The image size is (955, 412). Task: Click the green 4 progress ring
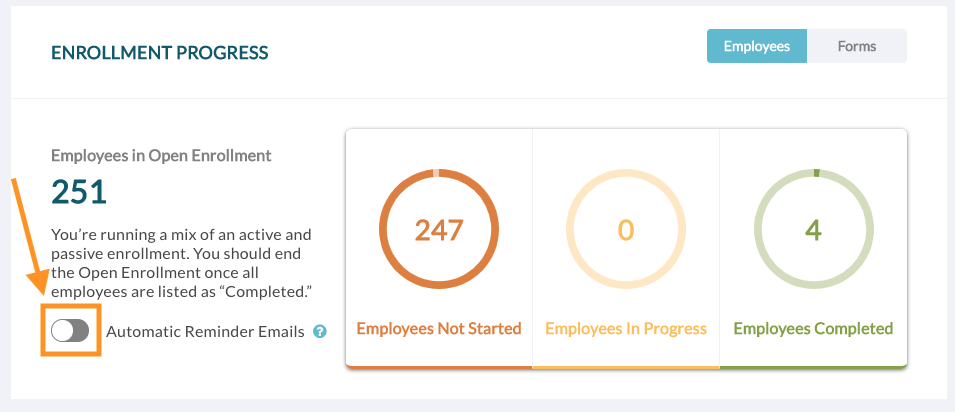(x=814, y=230)
